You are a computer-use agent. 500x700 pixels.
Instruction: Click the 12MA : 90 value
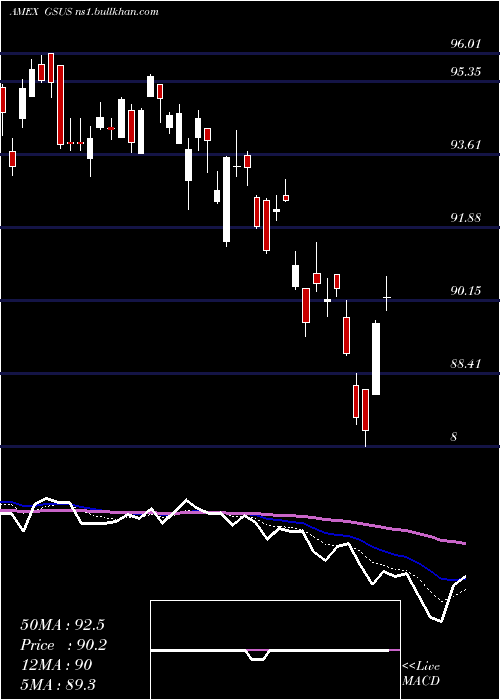[56, 665]
